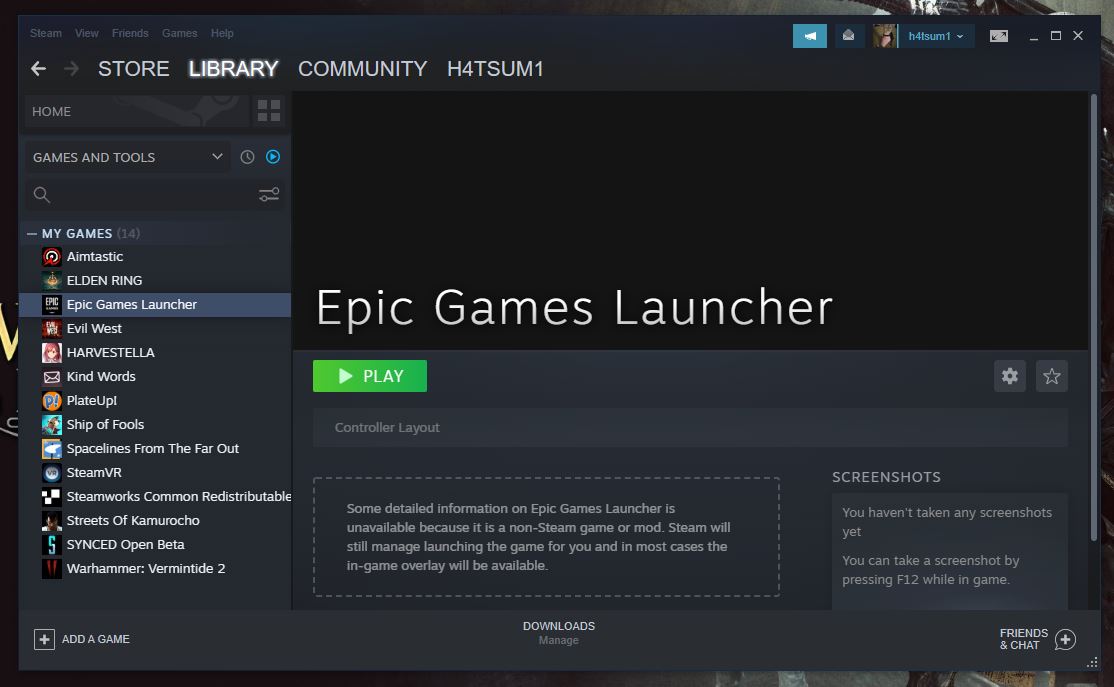
Task: Open the Steam menu
Action: click(x=45, y=33)
